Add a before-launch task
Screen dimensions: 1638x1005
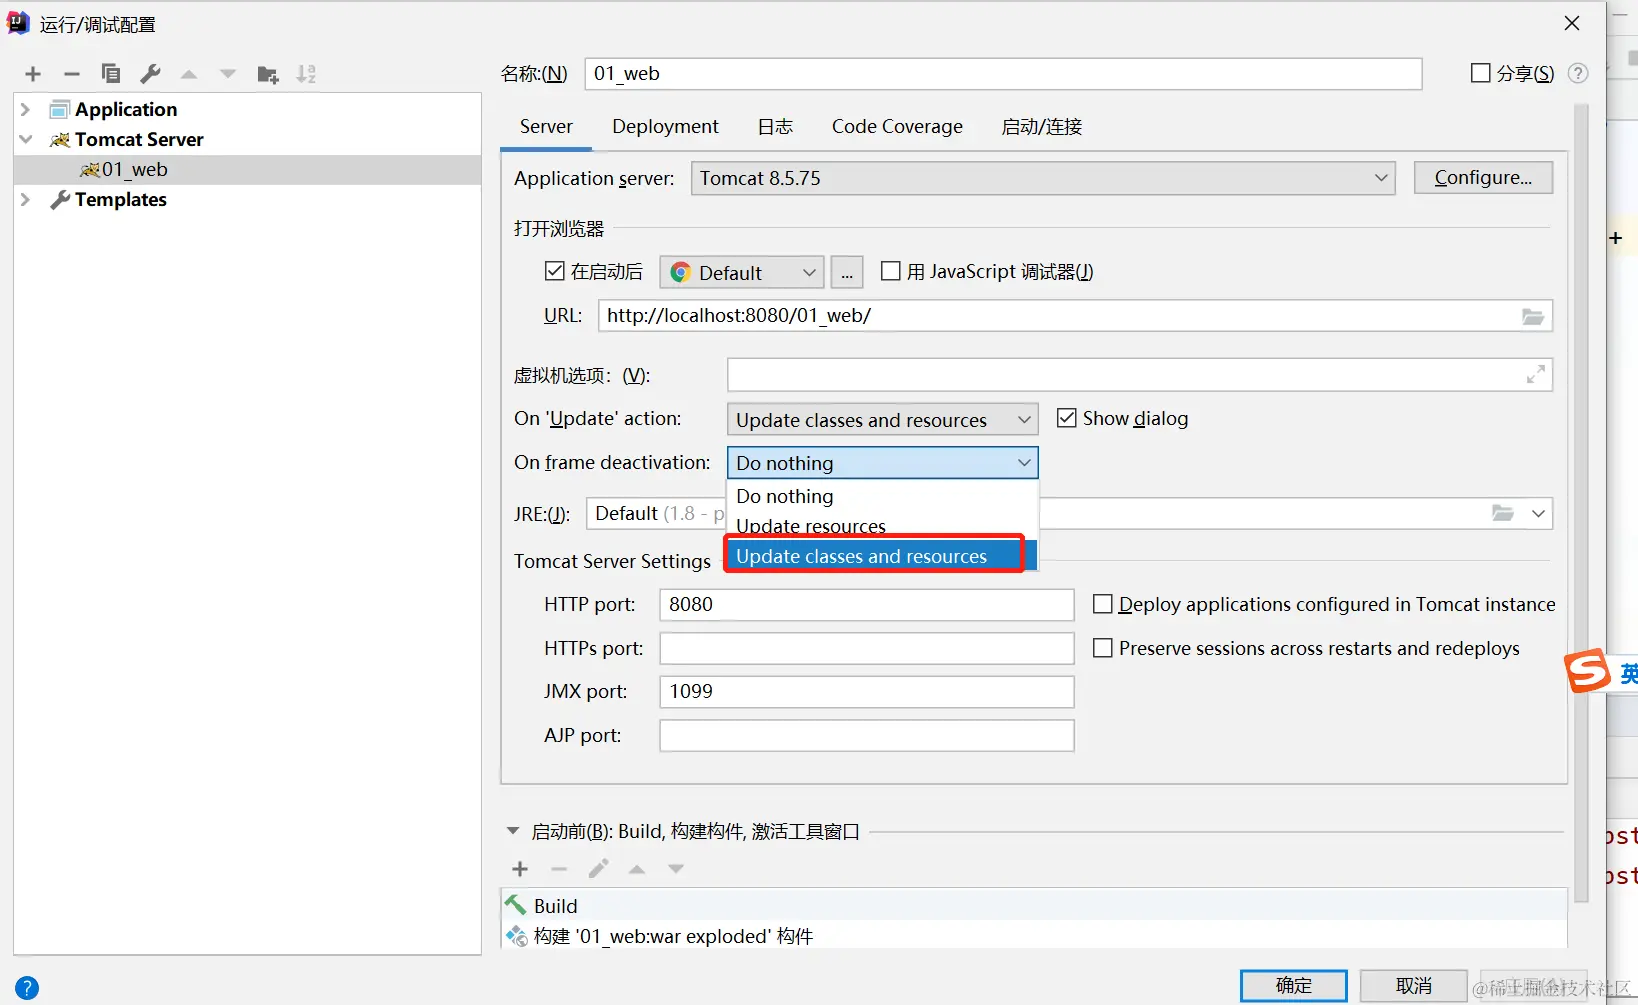click(520, 869)
